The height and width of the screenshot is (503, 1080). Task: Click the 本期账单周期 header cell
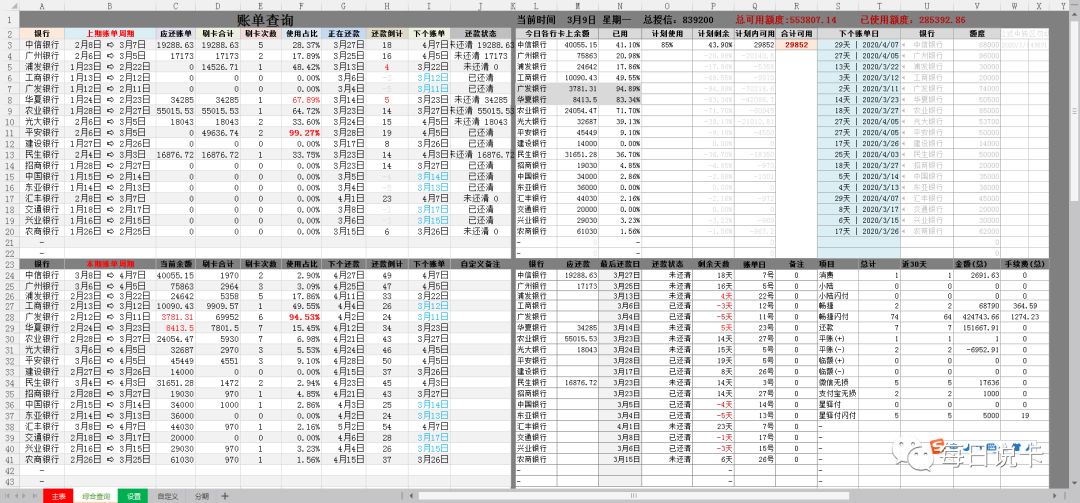(x=110, y=264)
